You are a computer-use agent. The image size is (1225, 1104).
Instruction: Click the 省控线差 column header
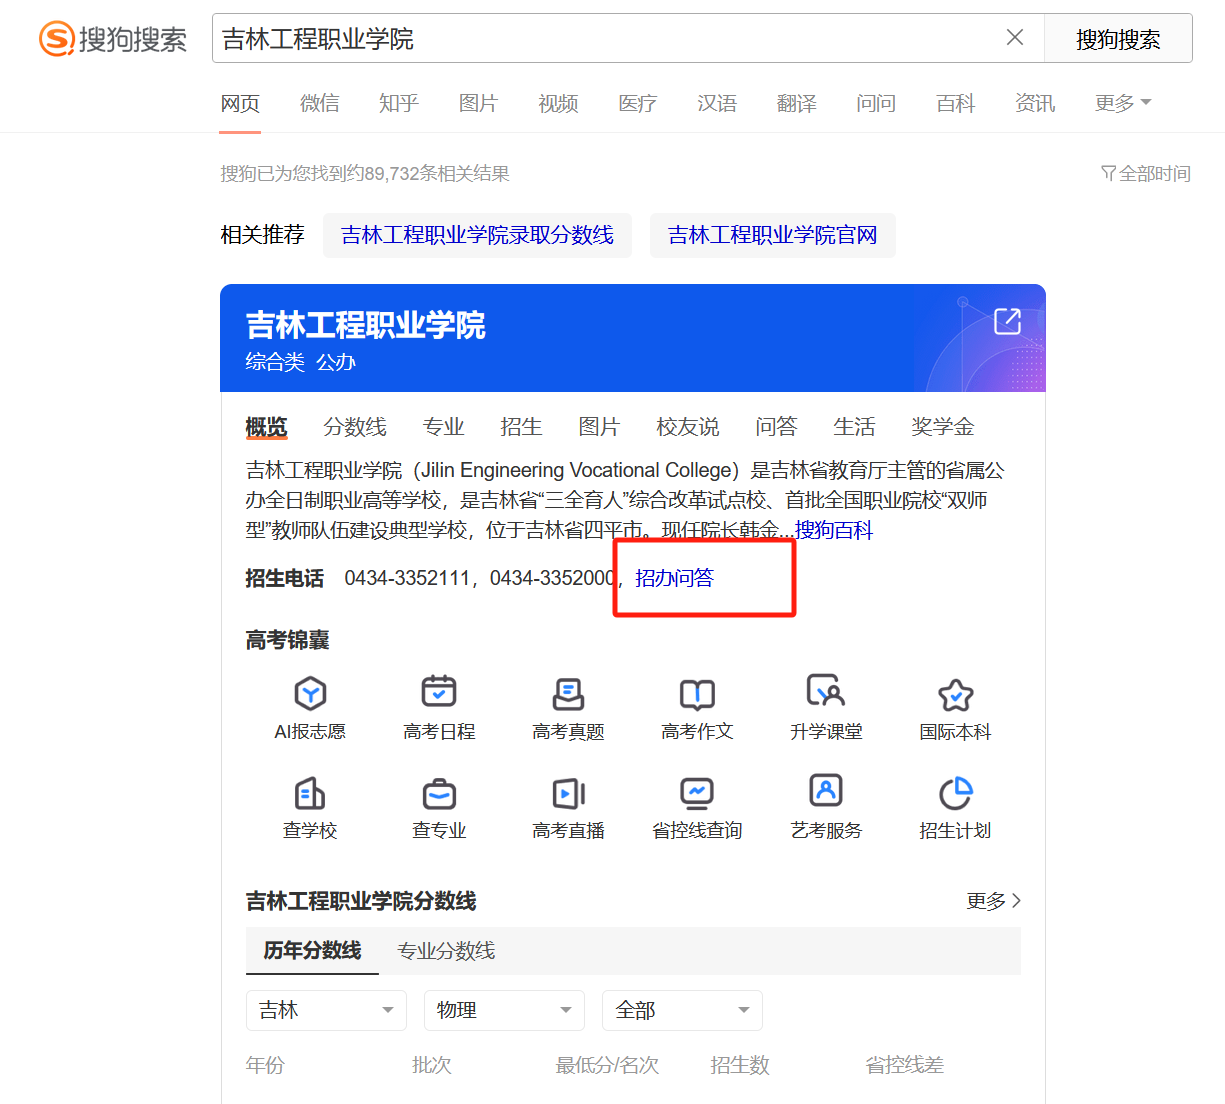[x=905, y=1065]
